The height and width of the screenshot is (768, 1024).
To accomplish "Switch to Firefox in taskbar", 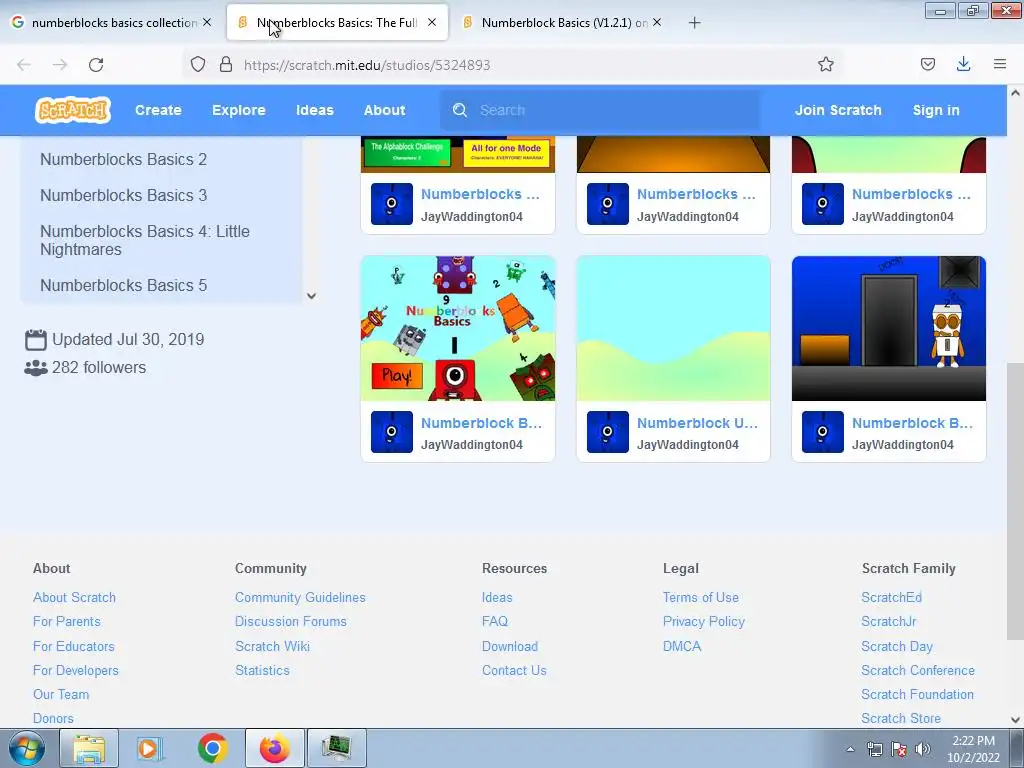I will coord(275,748).
